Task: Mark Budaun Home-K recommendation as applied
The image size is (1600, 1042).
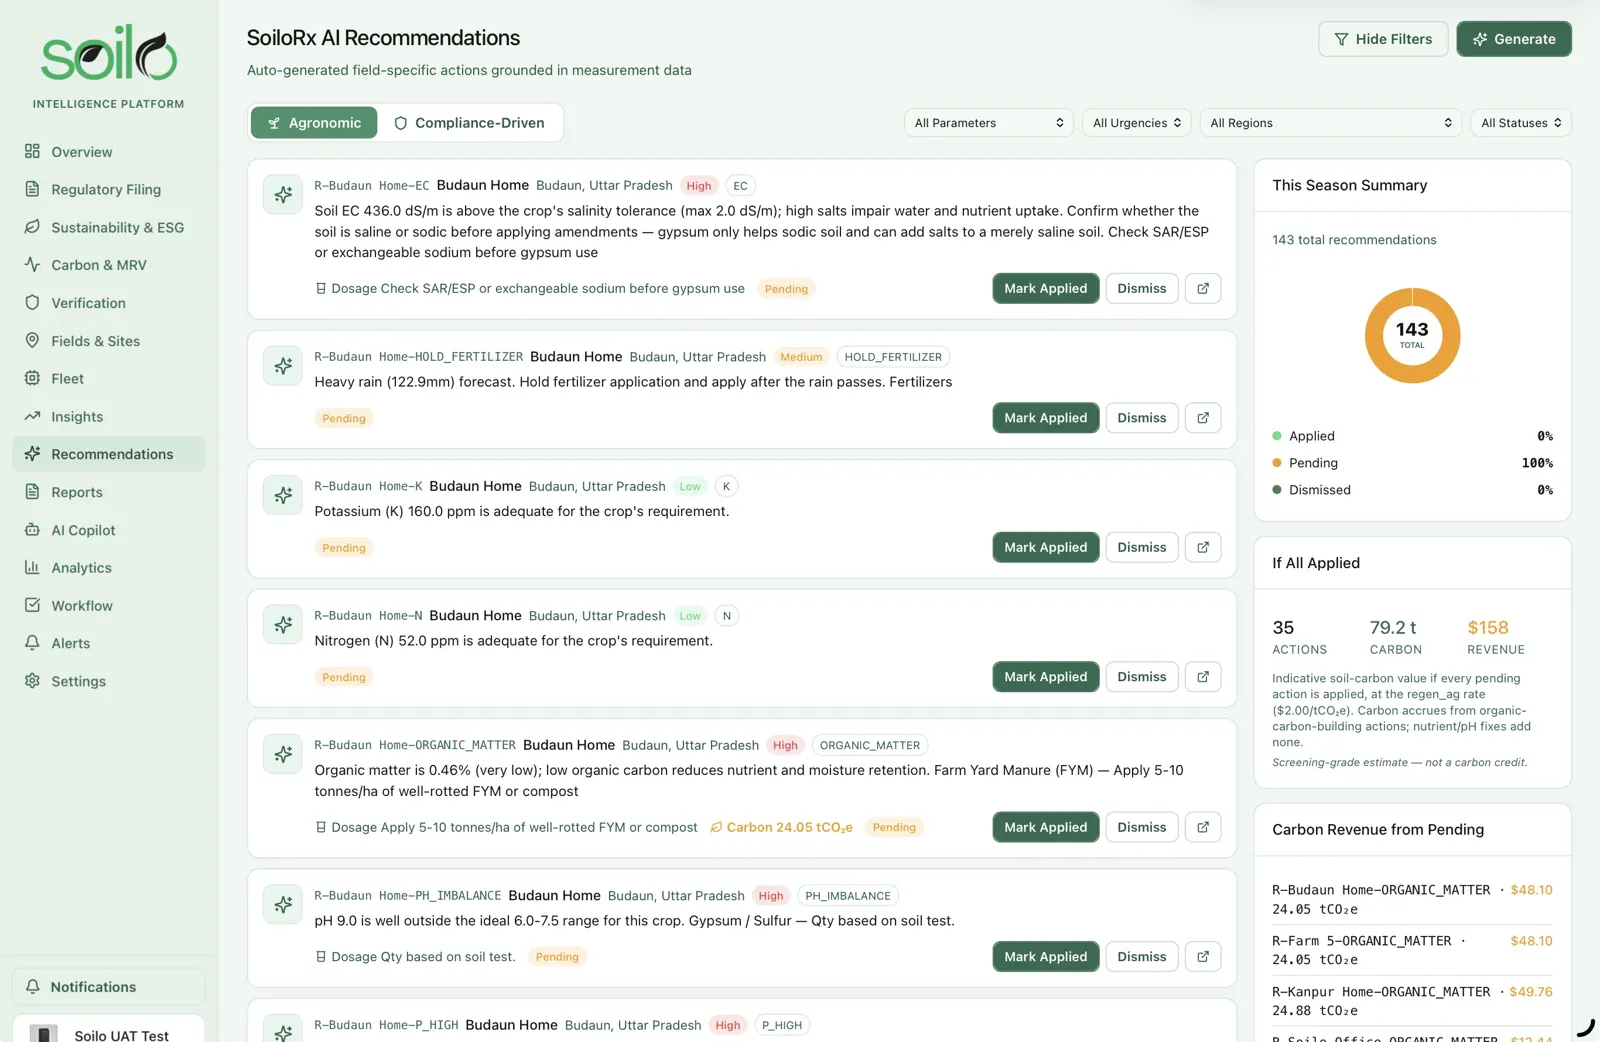Action: pos(1046,547)
